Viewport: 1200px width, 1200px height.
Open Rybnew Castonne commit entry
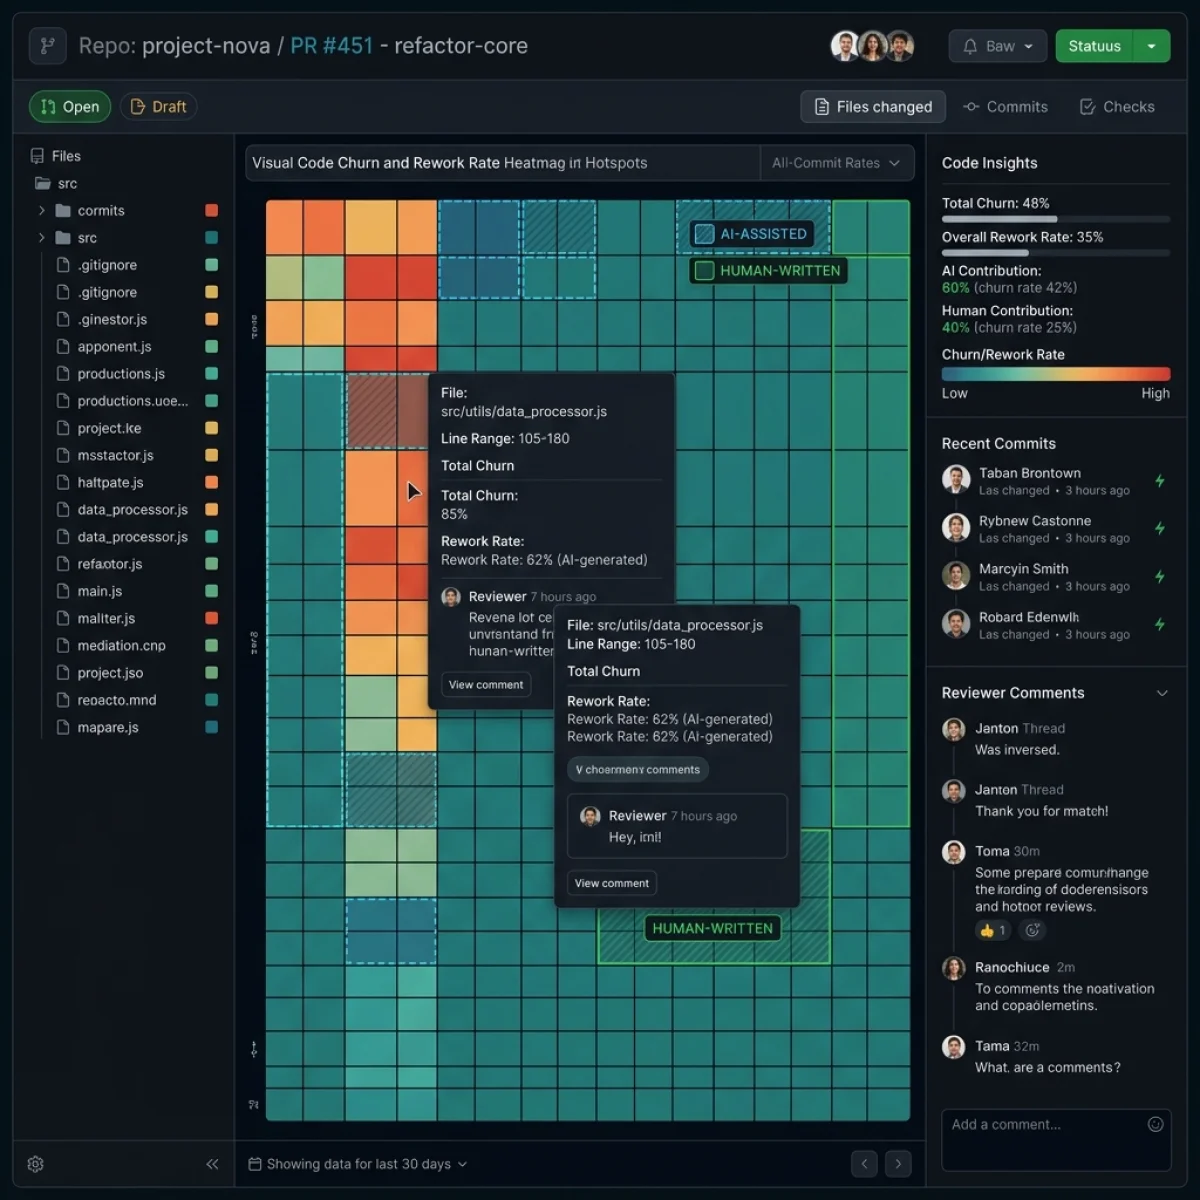point(1055,529)
